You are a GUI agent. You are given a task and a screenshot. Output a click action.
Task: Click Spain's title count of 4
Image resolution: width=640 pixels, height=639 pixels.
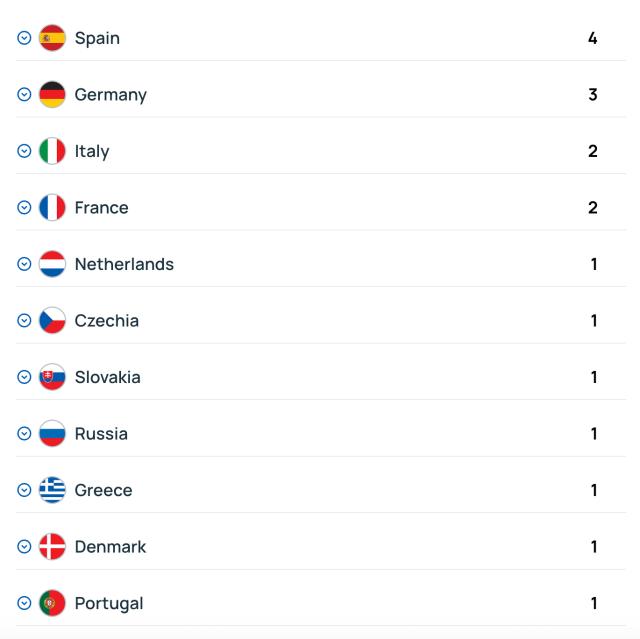click(593, 38)
